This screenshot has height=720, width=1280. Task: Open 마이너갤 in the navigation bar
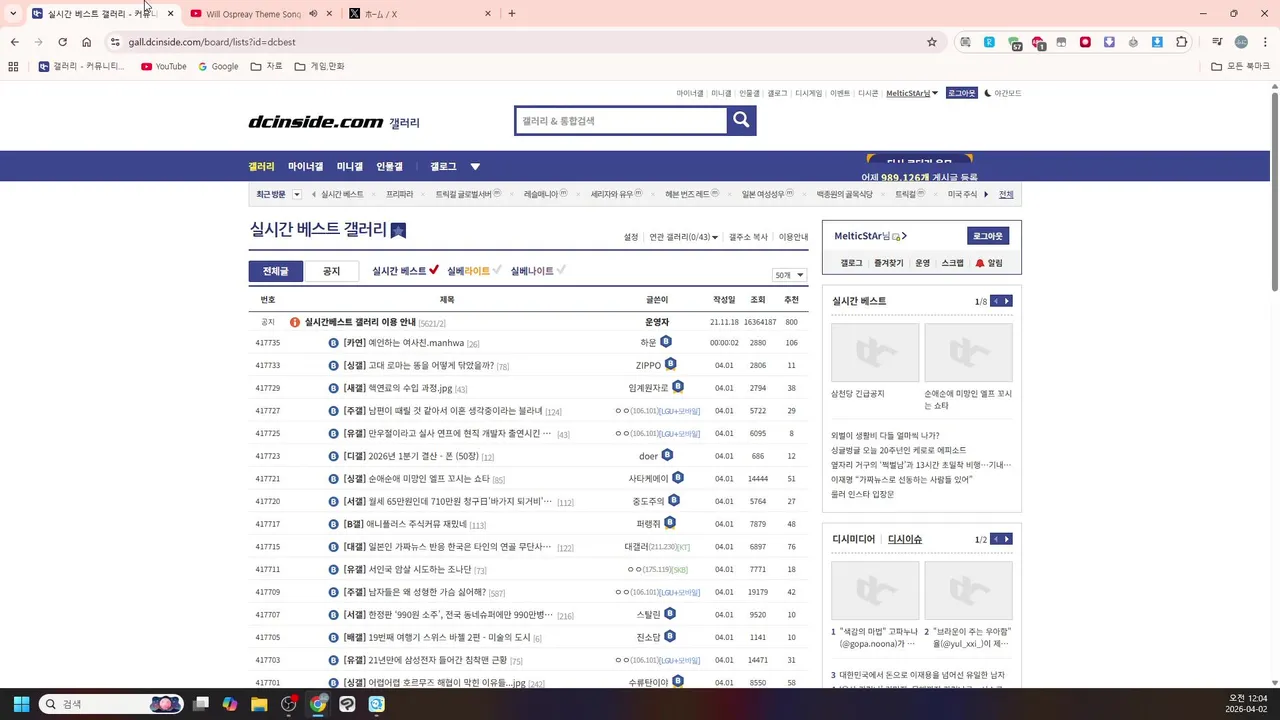pyautogui.click(x=306, y=166)
